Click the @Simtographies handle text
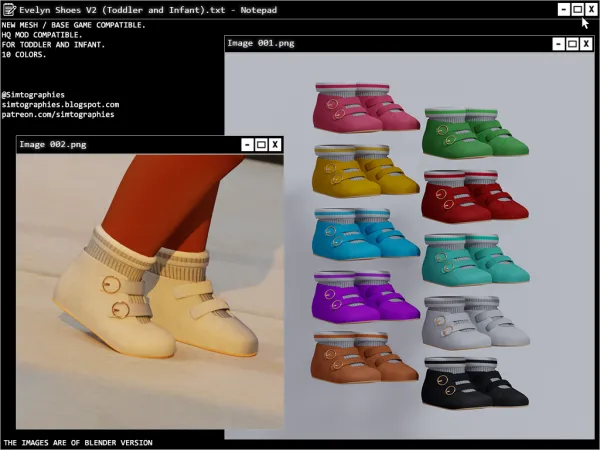The height and width of the screenshot is (450, 600). [33, 95]
